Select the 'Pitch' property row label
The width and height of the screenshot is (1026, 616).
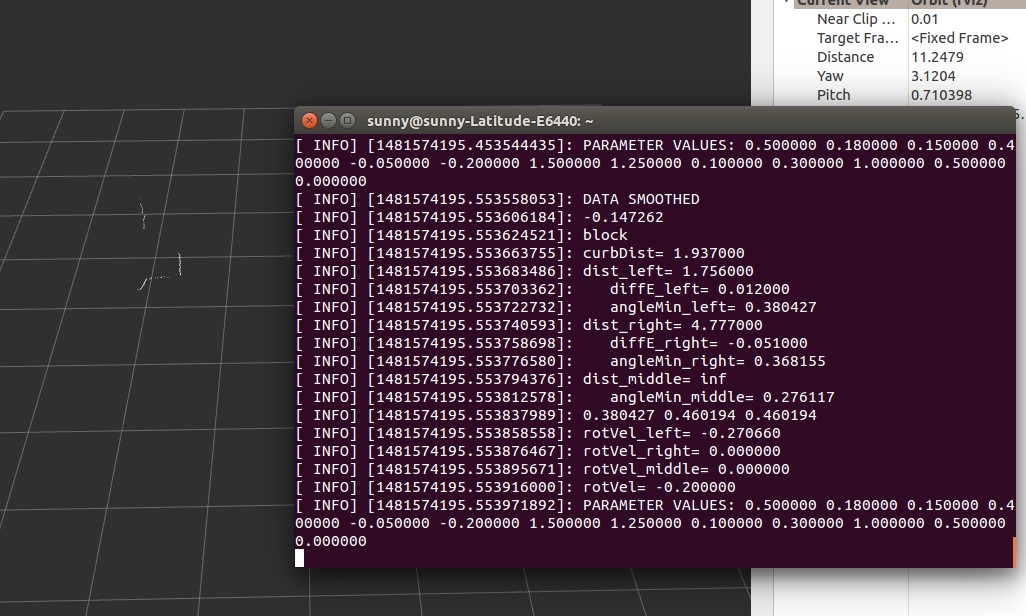834,96
